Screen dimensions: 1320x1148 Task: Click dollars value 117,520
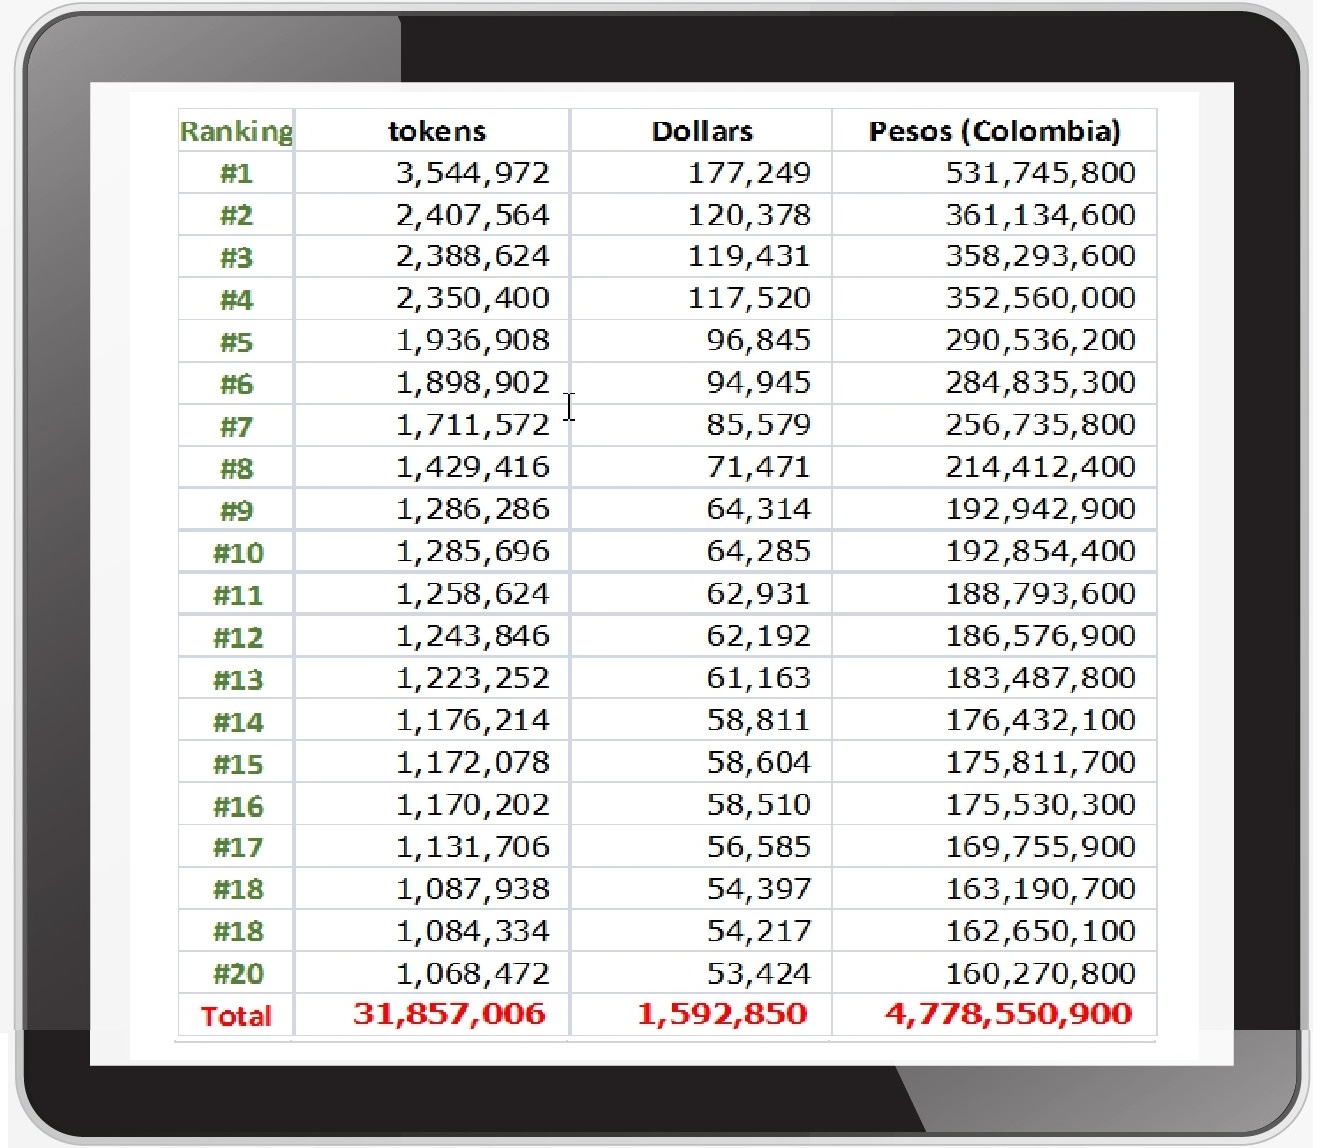(x=749, y=299)
